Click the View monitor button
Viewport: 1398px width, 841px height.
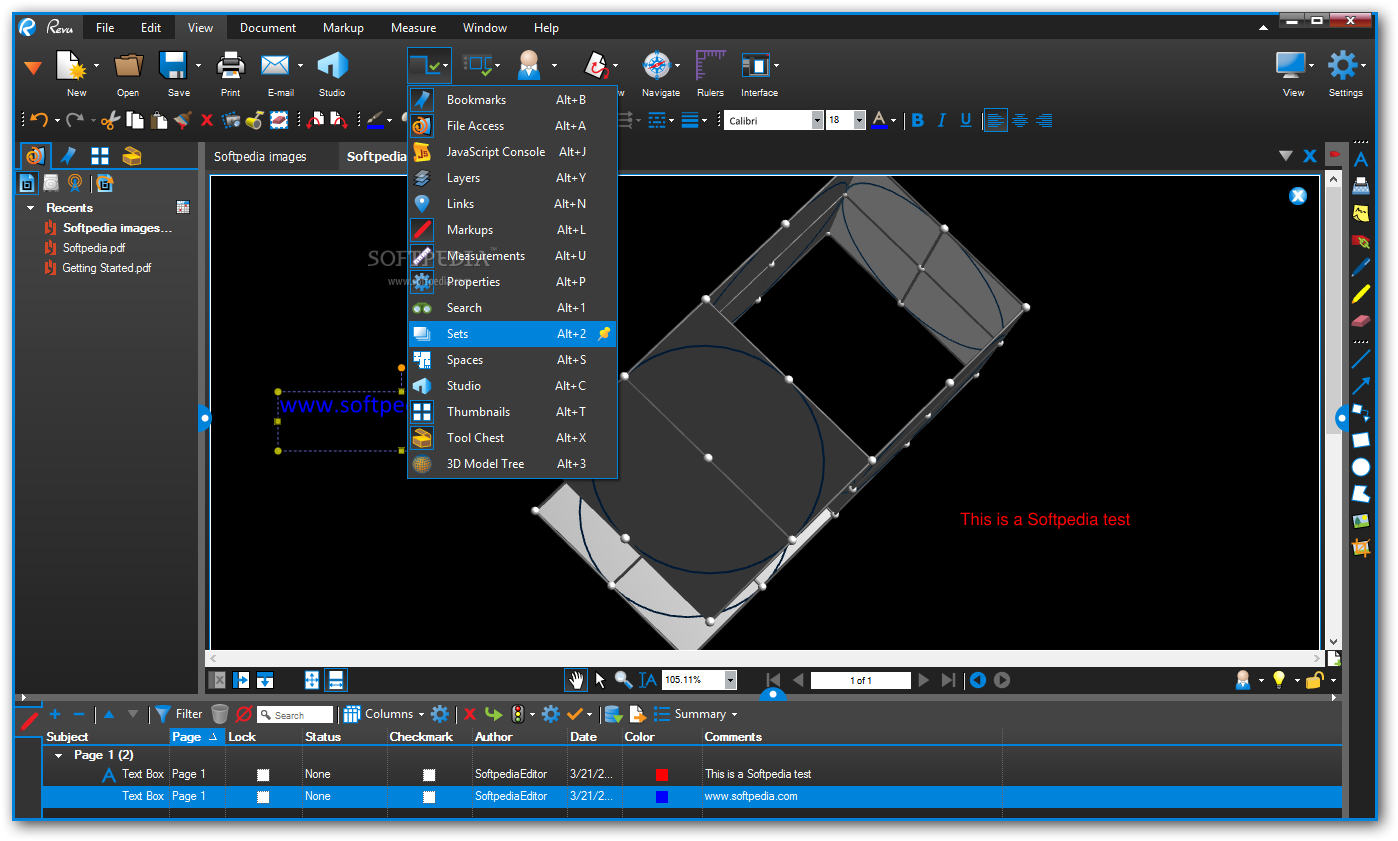[x=1293, y=72]
